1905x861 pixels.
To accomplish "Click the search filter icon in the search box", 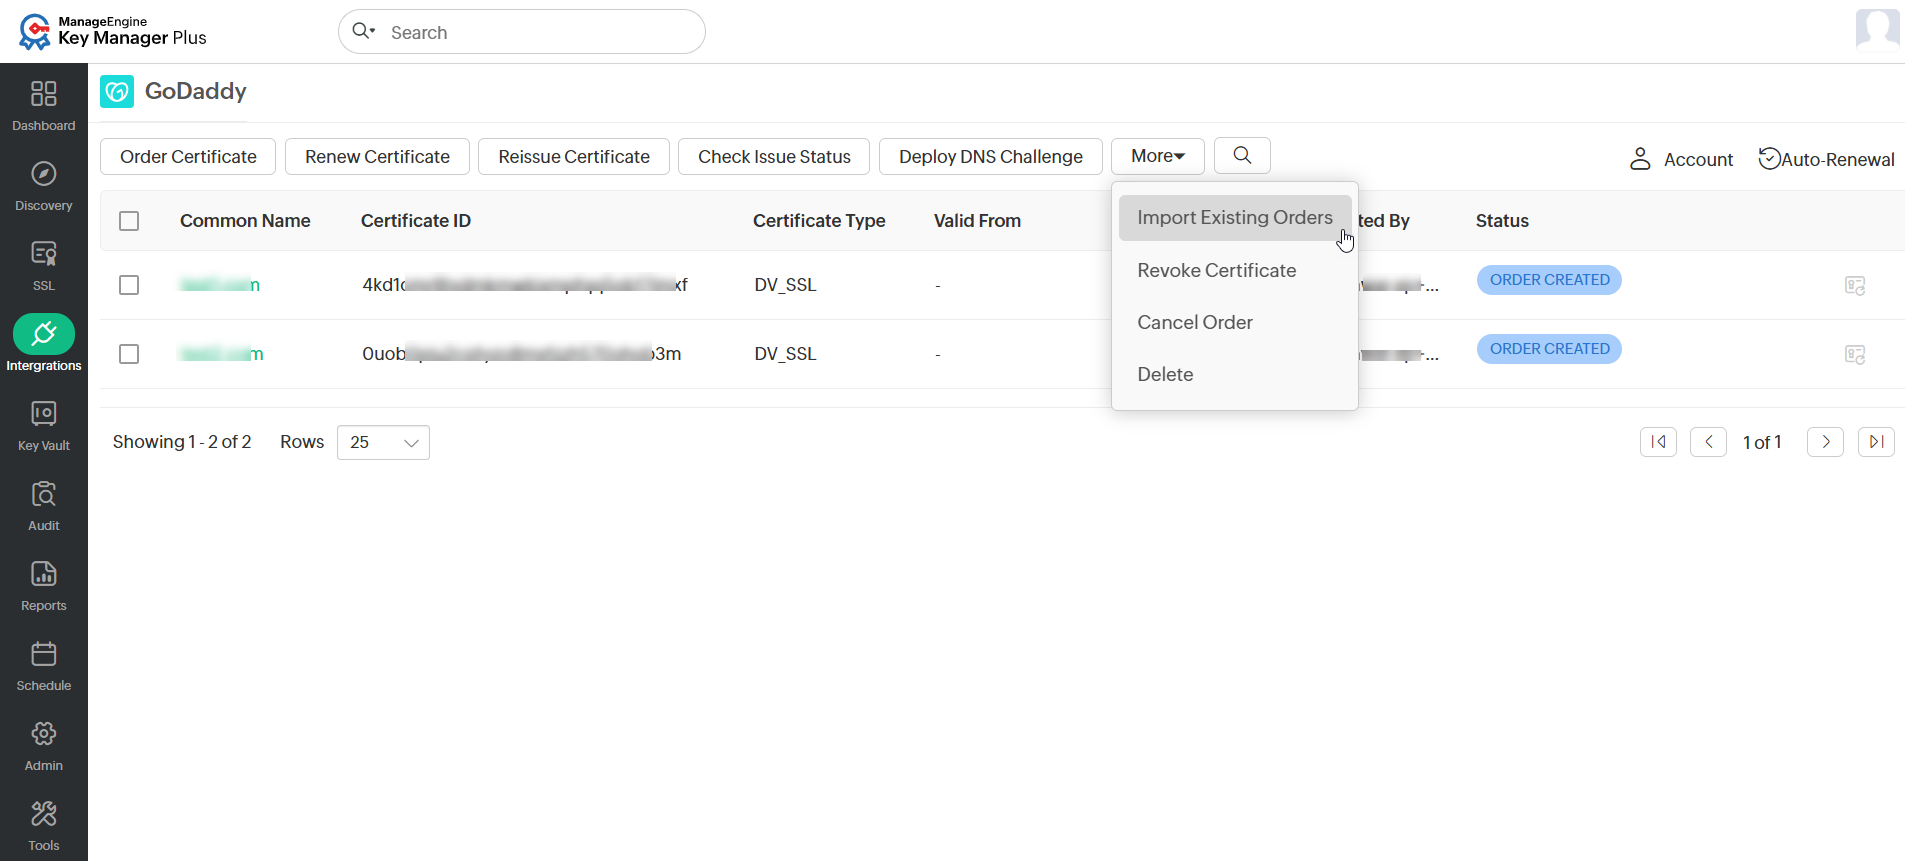I will coord(364,31).
